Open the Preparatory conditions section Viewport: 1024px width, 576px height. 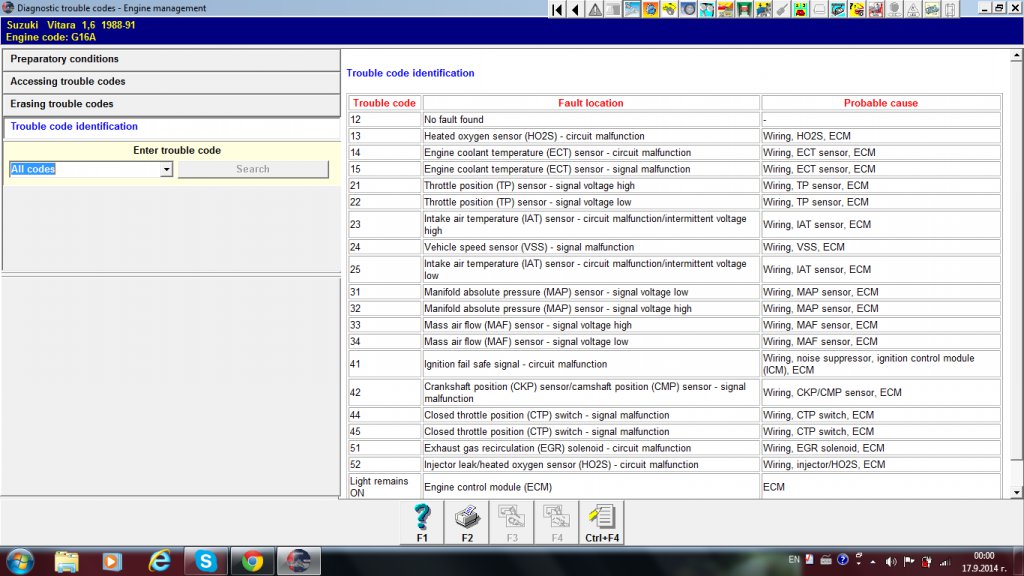(x=170, y=60)
